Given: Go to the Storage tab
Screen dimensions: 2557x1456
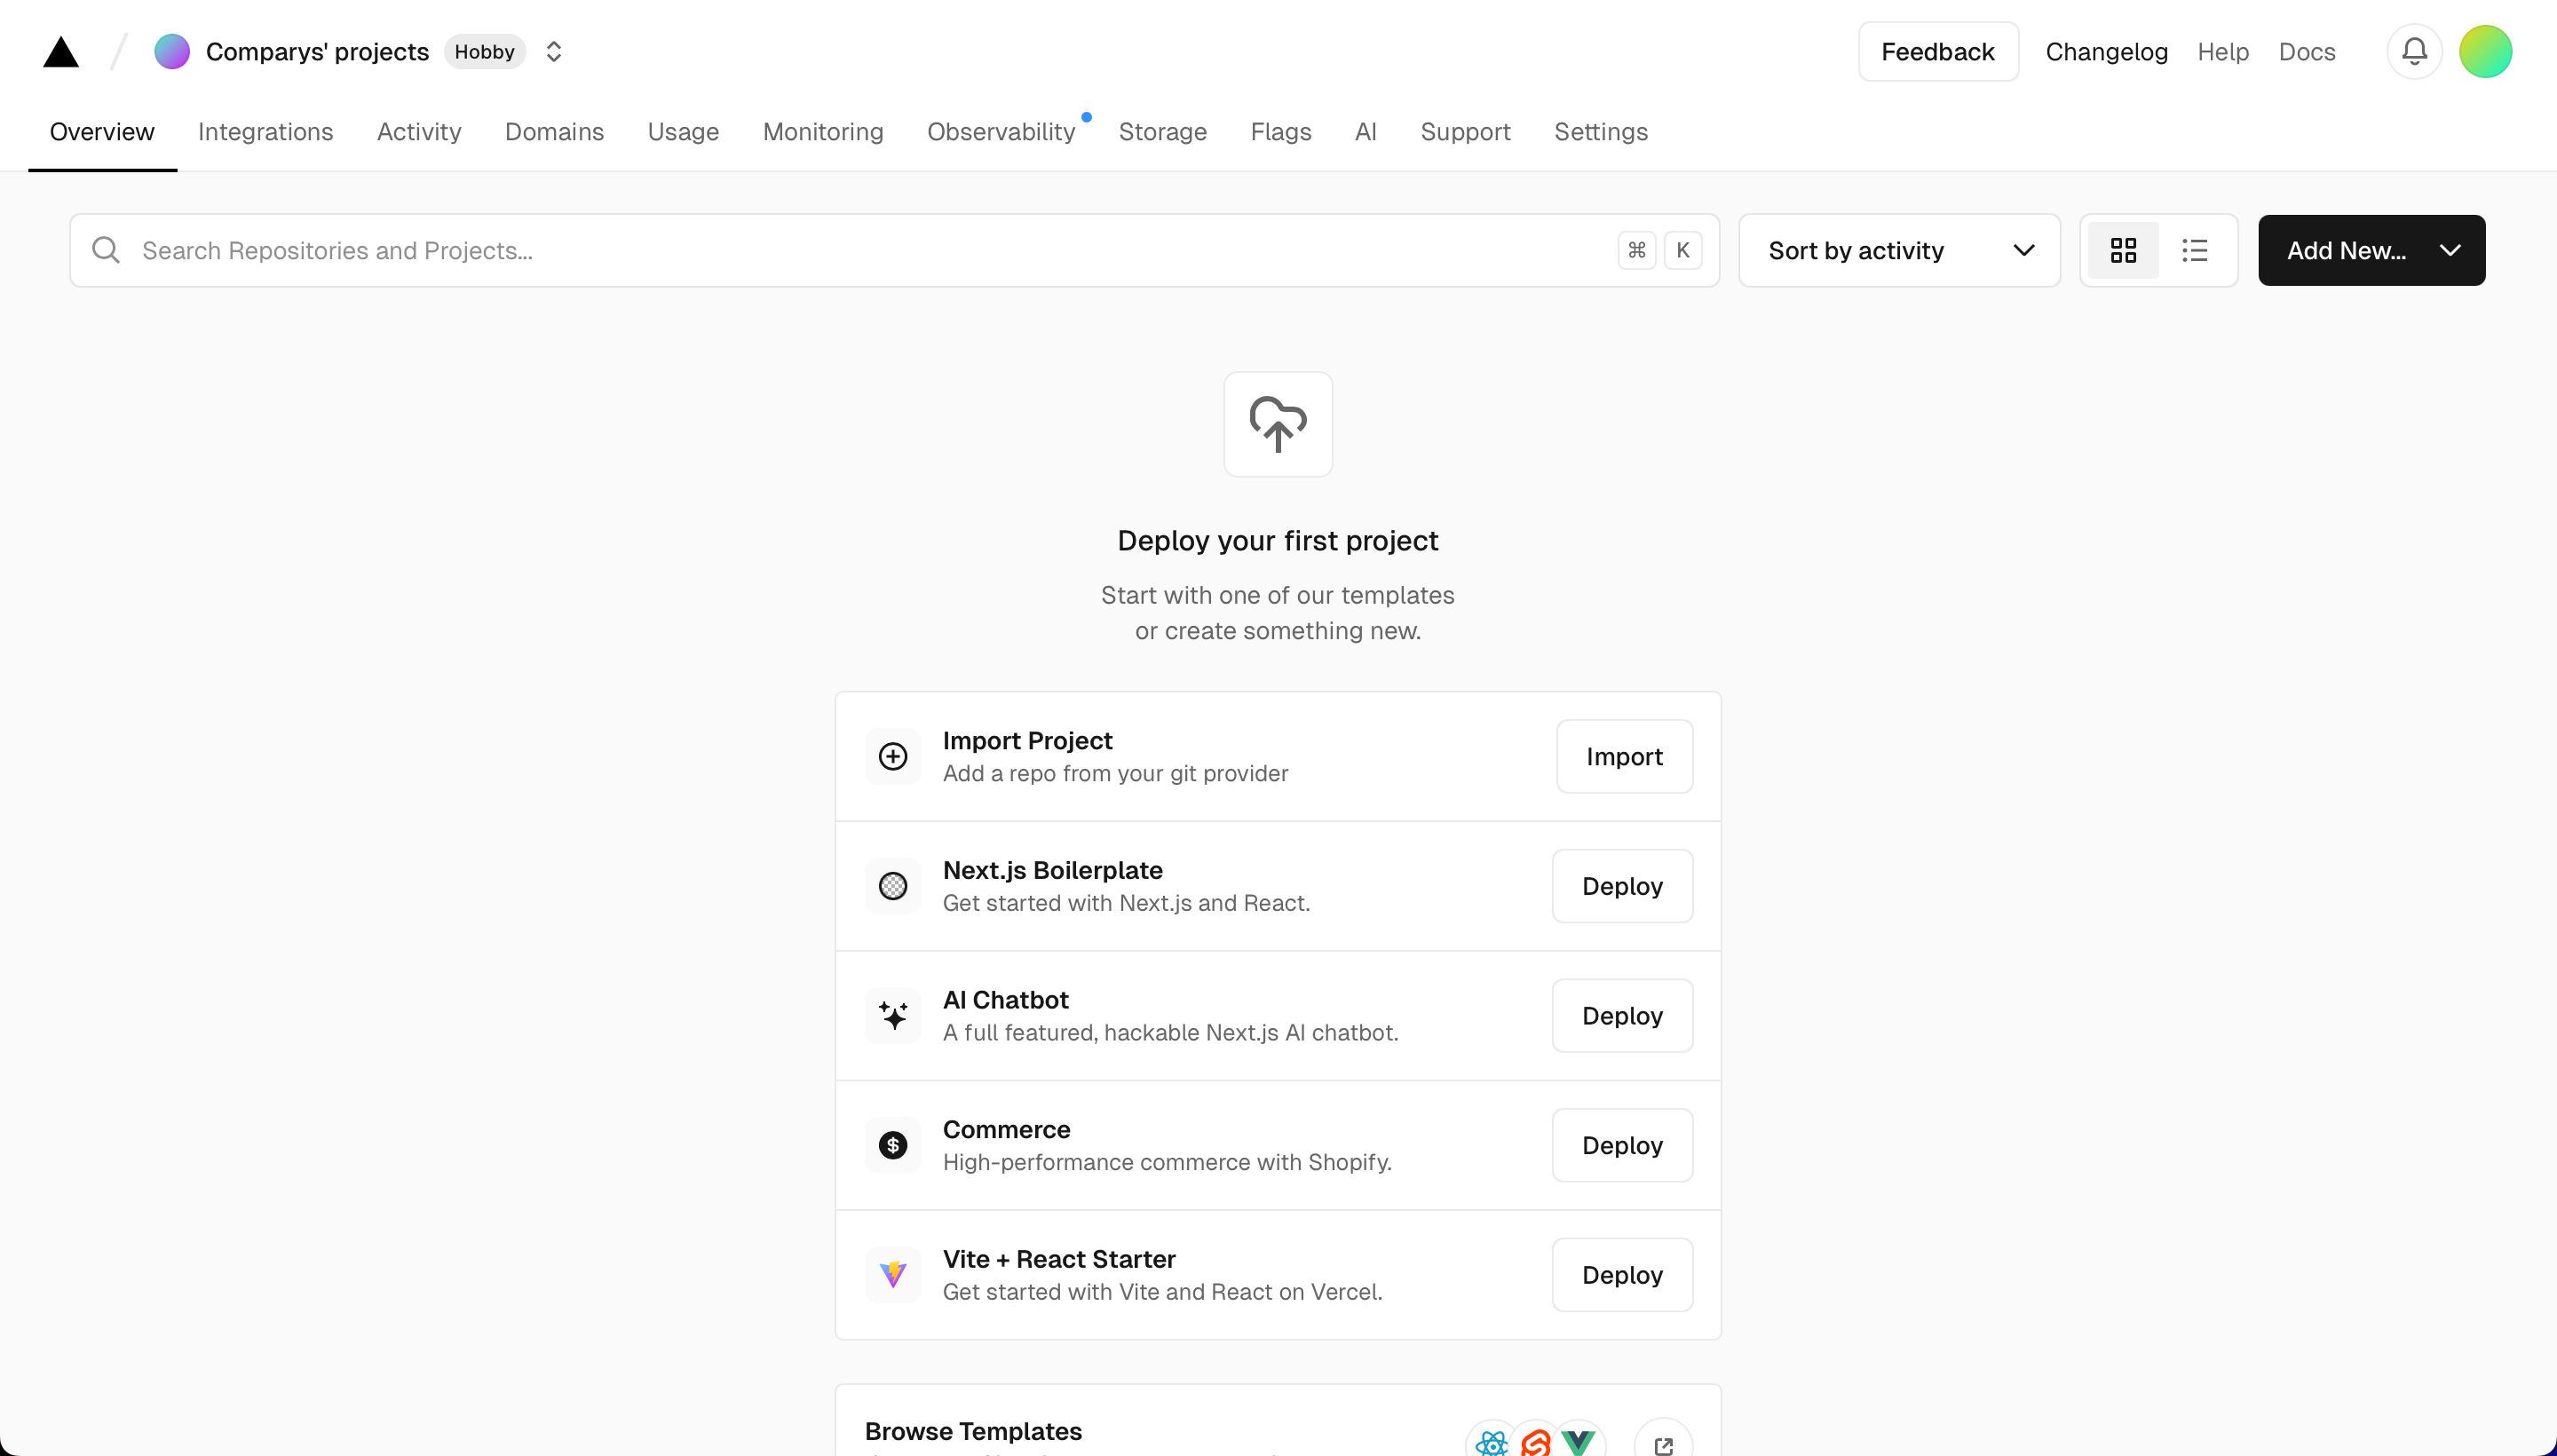Looking at the screenshot, I should coord(1162,132).
